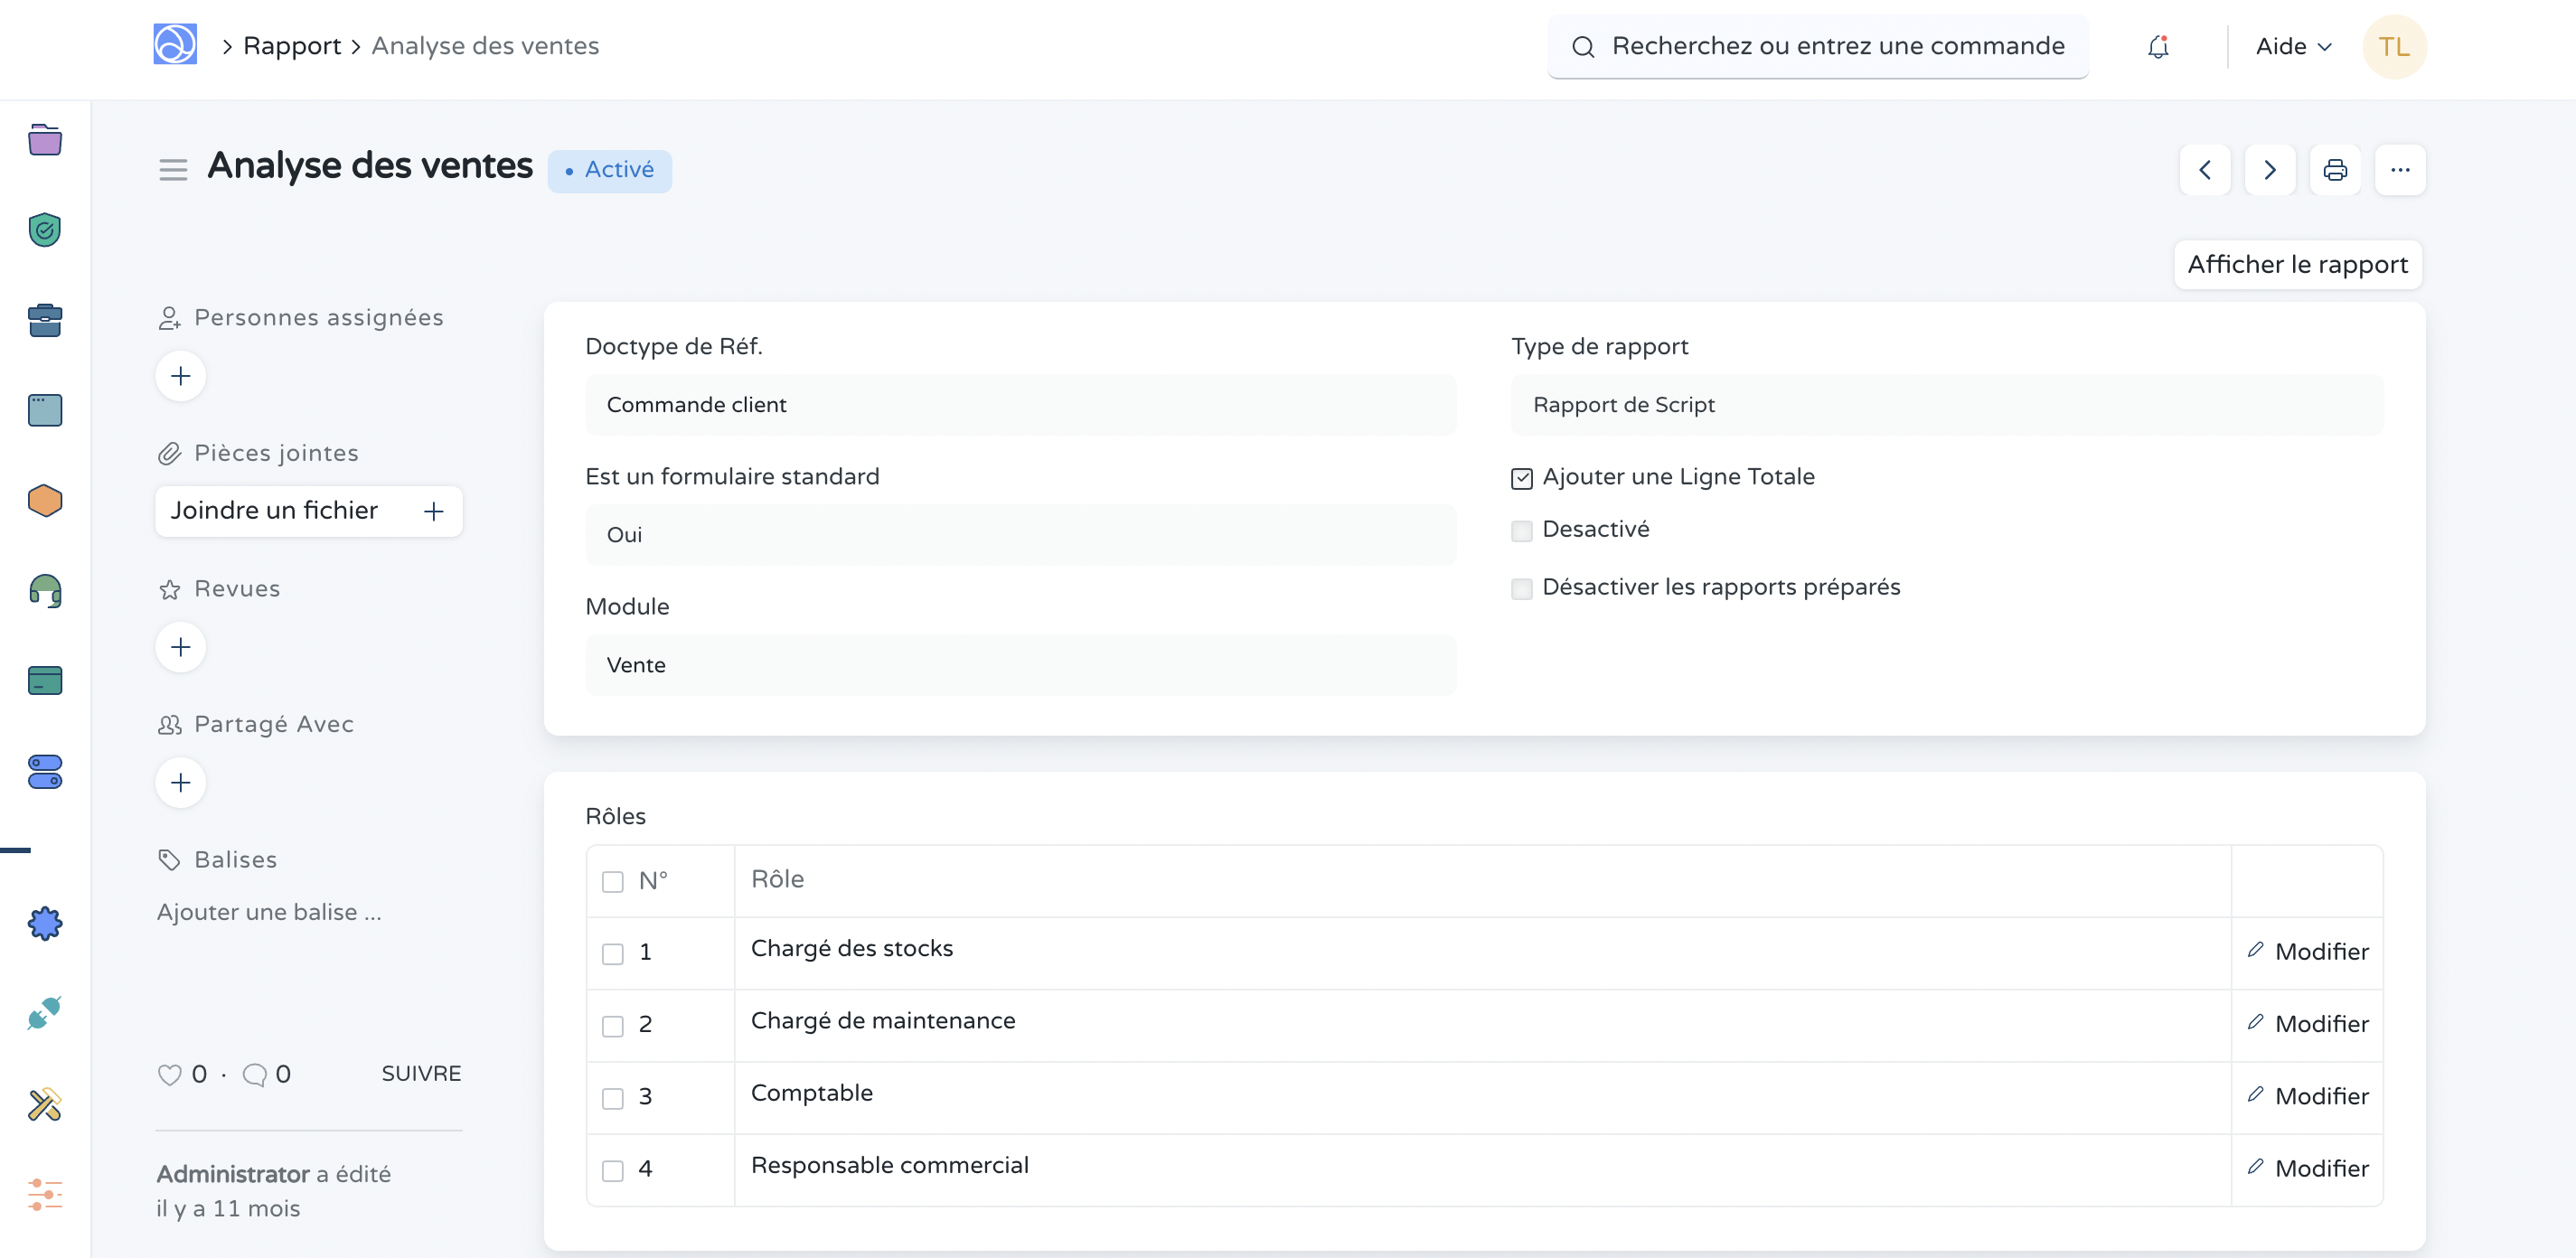Screen dimensions: 2576x1258
Task: Enable the Desactivé checkbox
Action: tap(1521, 531)
